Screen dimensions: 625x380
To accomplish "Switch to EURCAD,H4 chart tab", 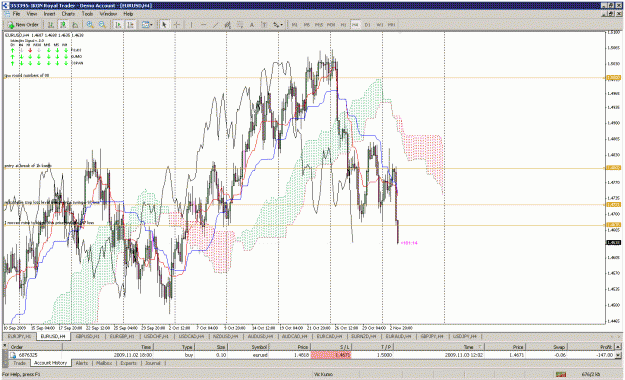I will 329,337.
